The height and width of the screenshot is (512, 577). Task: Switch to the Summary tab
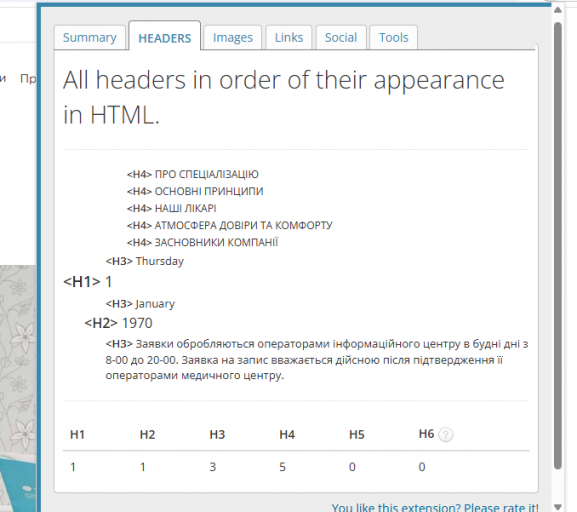point(90,38)
